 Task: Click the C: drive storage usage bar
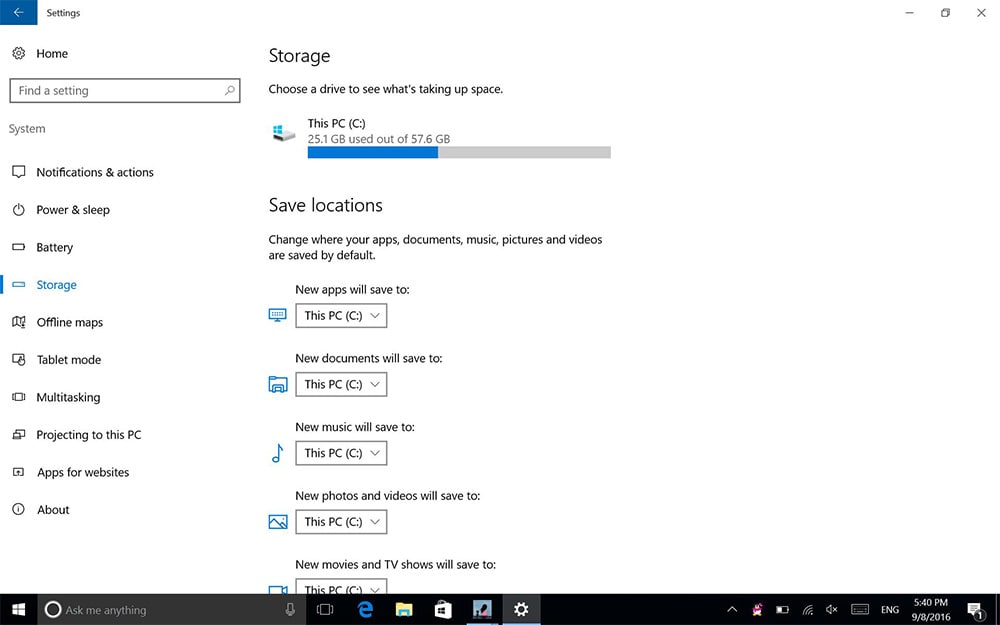pyautogui.click(x=458, y=153)
